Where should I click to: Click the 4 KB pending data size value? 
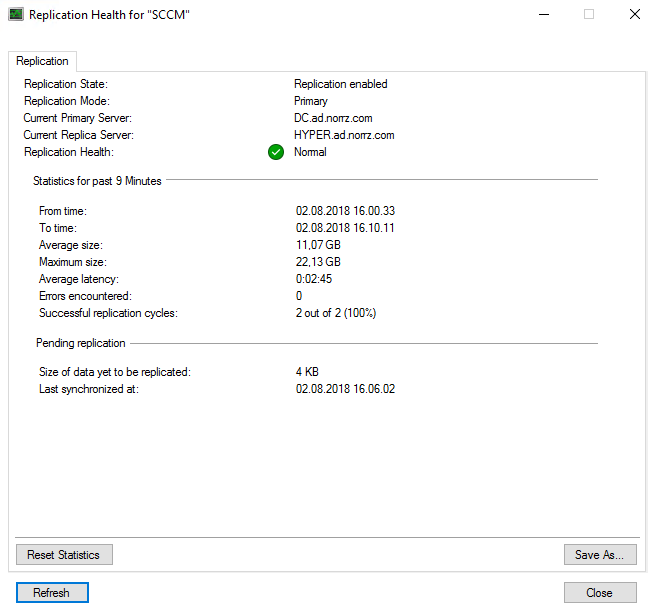[306, 372]
